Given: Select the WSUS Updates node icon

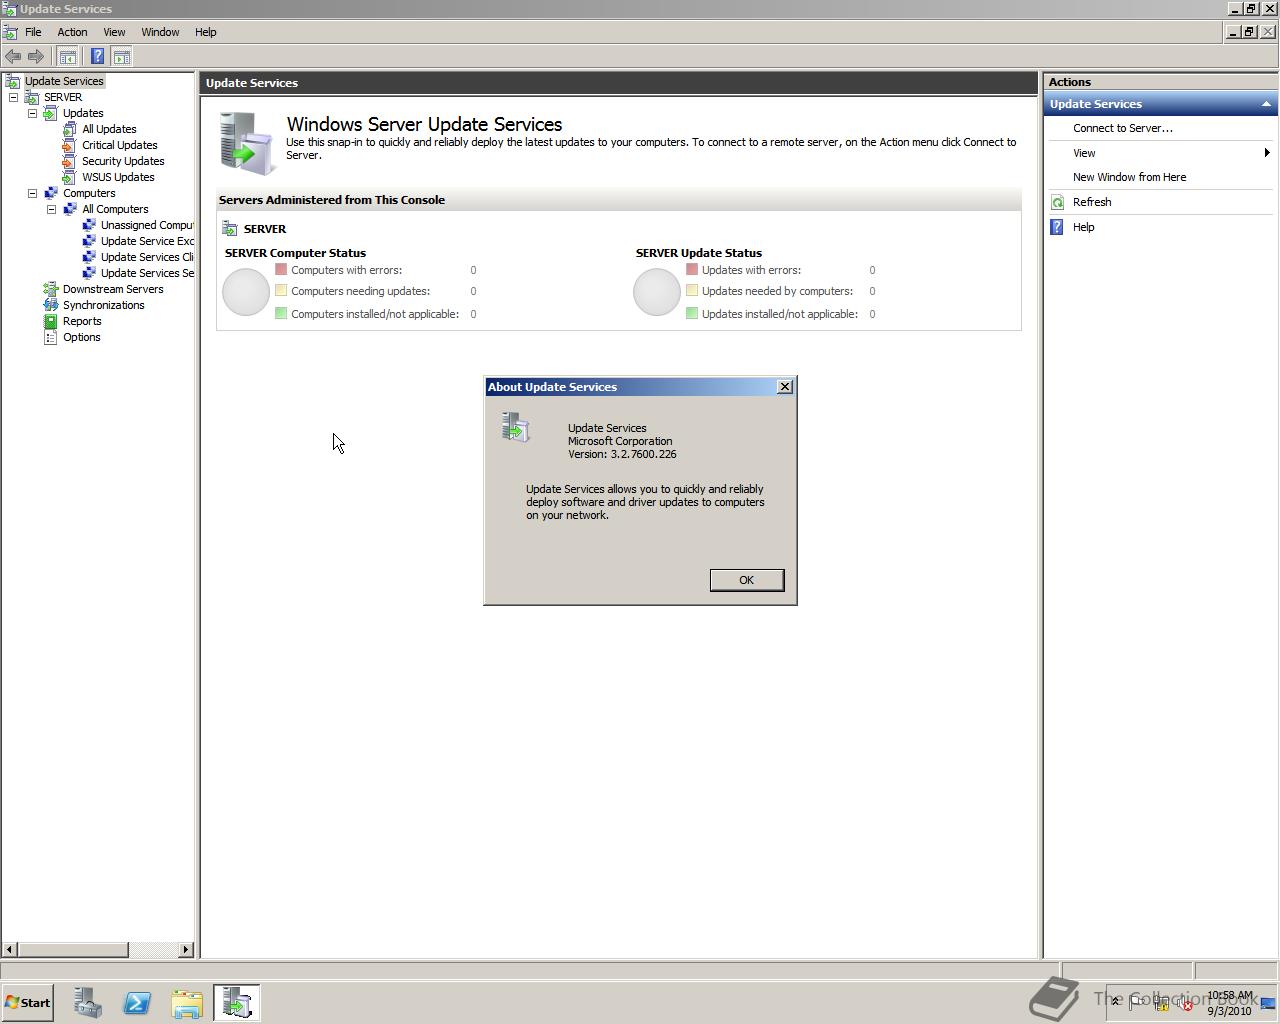Looking at the screenshot, I should pos(70,177).
